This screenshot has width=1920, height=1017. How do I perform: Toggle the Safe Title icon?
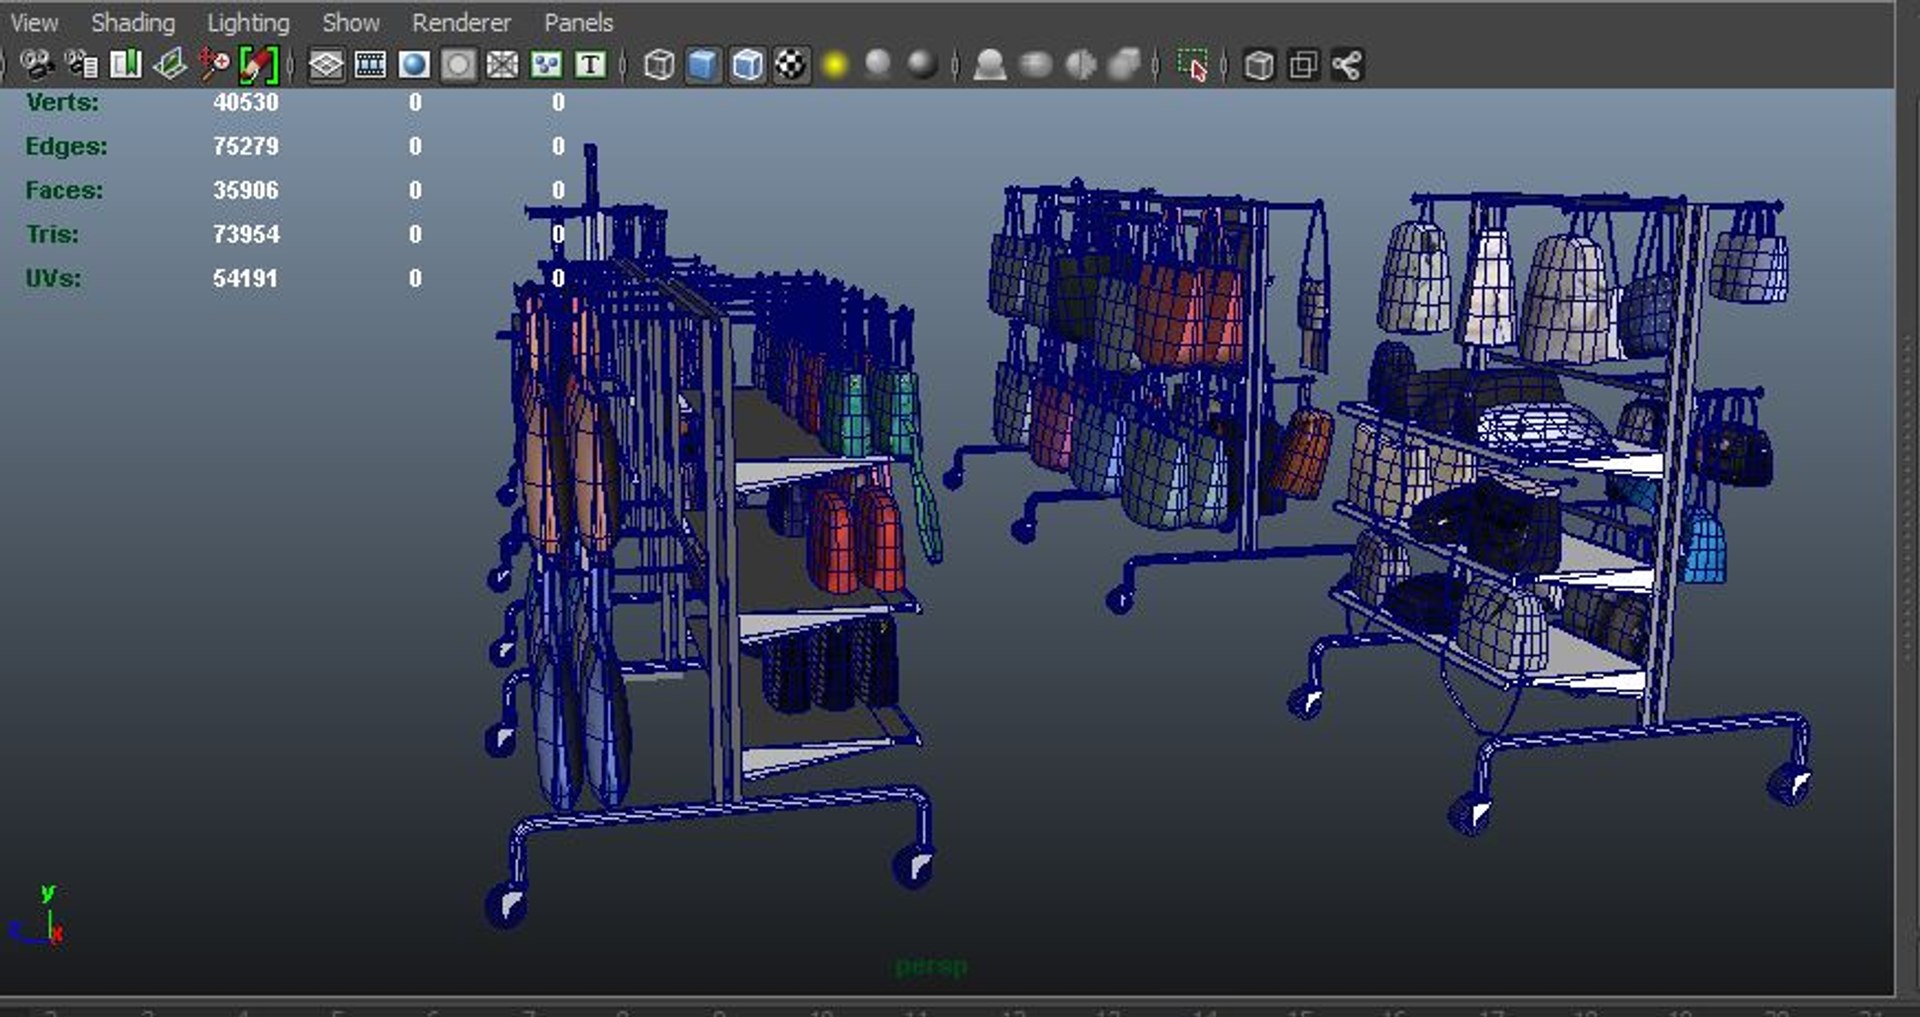[590, 65]
